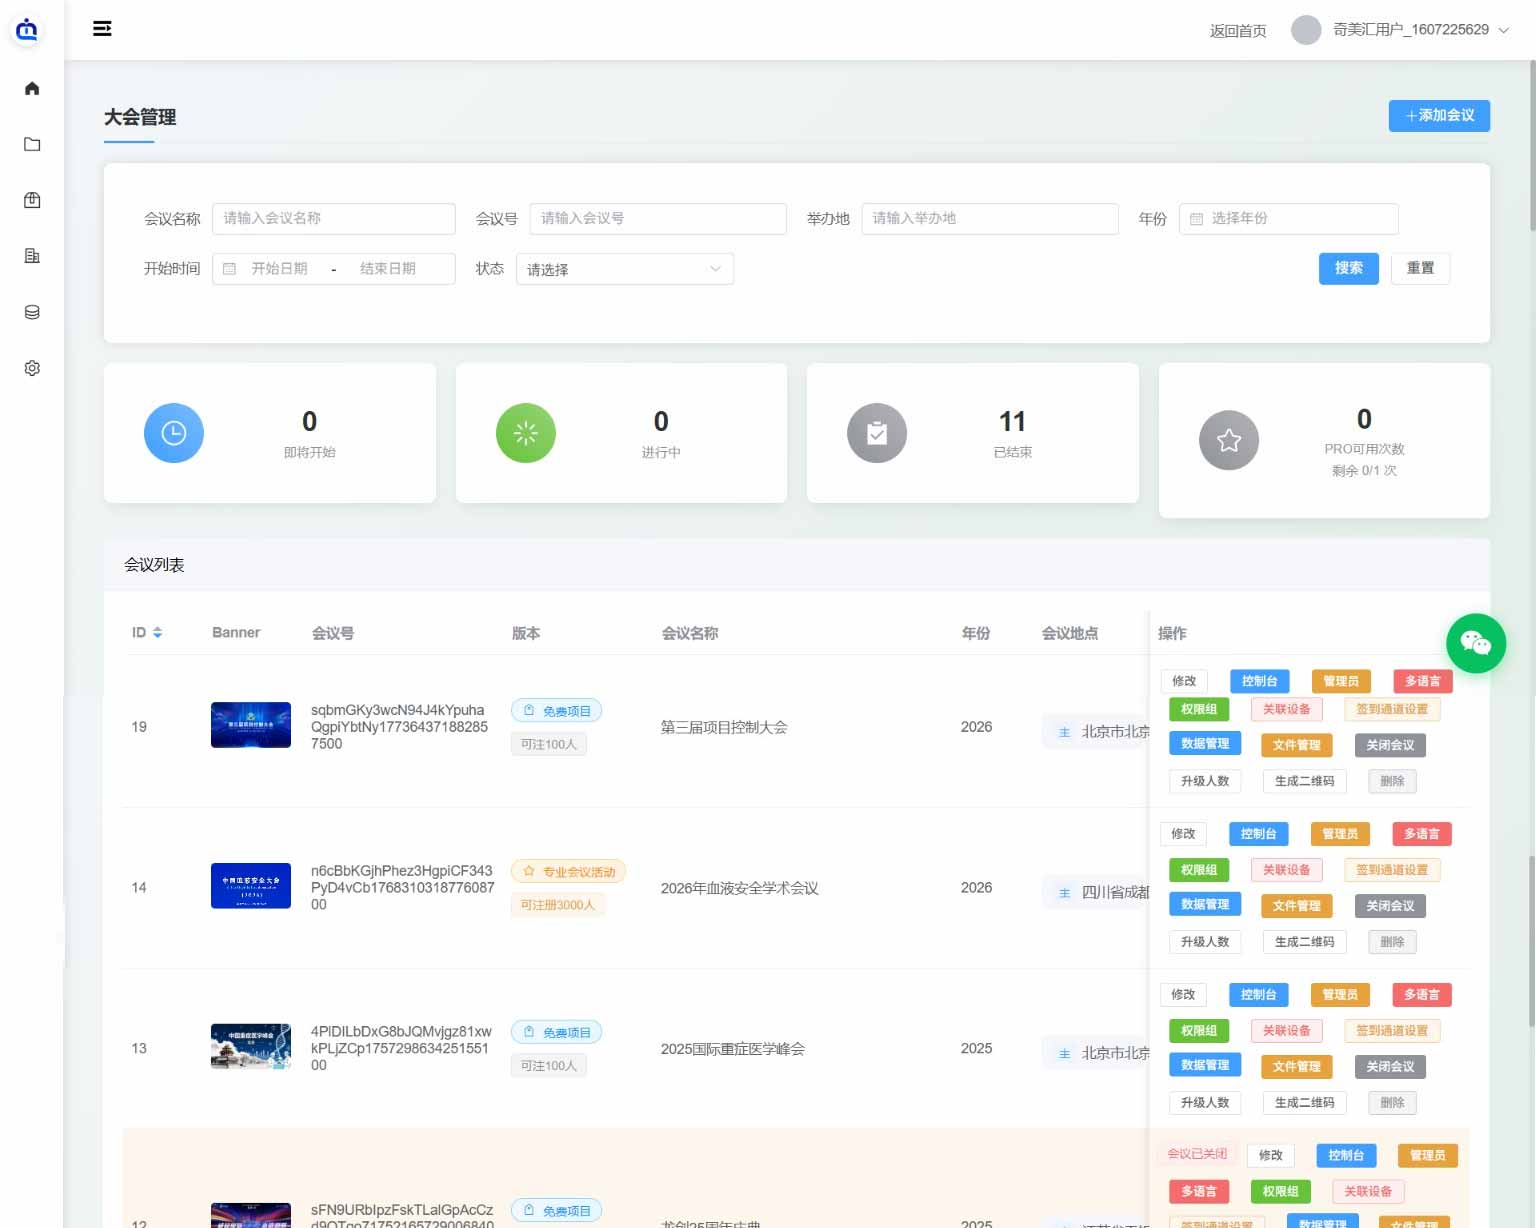Open 控制台 for meeting ID 13
Viewport: 1536px width, 1228px height.
point(1258,995)
